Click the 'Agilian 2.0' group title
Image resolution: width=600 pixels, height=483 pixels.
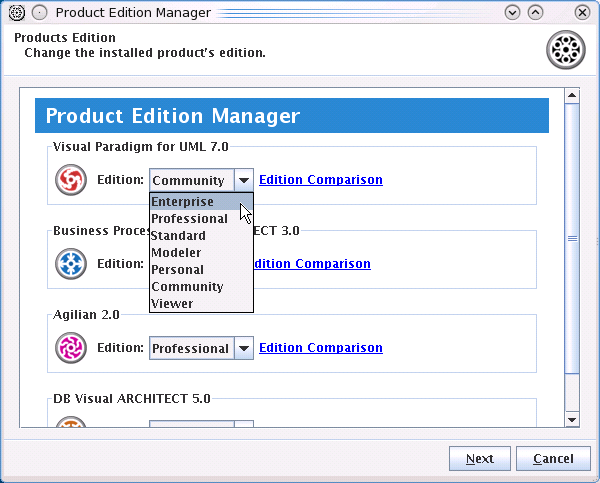click(x=86, y=315)
